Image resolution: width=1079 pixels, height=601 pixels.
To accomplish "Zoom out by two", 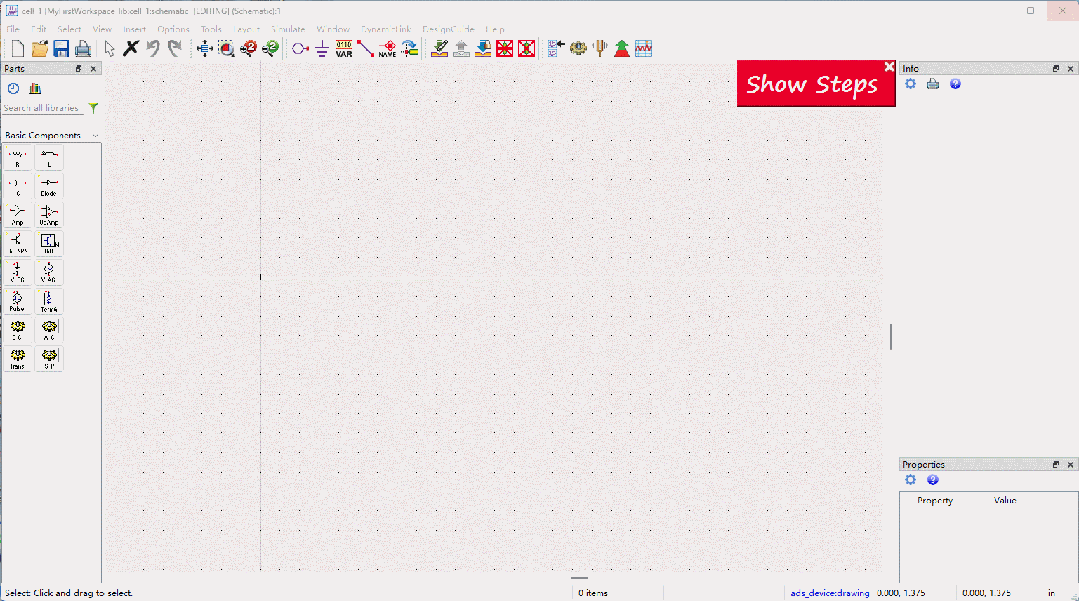I will [270, 48].
